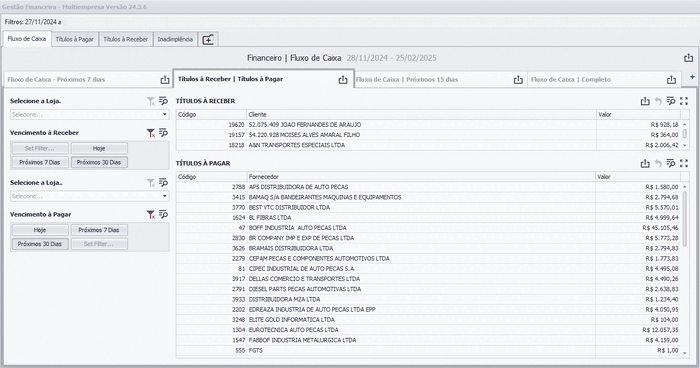
Task: Inspect data of Títulos à Pagar grid
Action: pos(671,163)
